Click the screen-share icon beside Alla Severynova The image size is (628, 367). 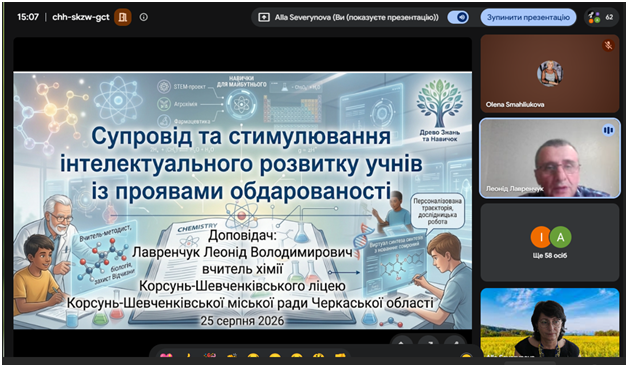[264, 17]
